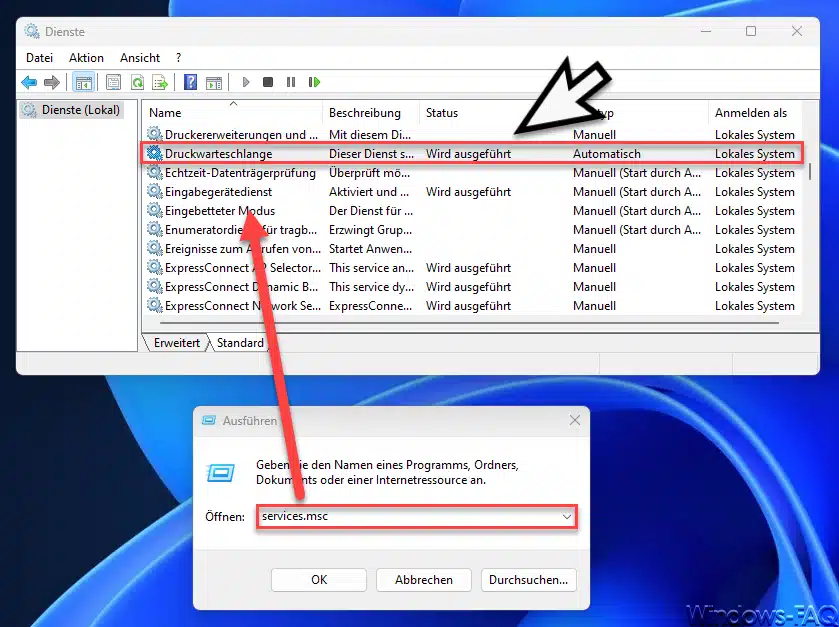
Task: Click the gear icon of Druckwarteschlange row
Action: tap(155, 153)
